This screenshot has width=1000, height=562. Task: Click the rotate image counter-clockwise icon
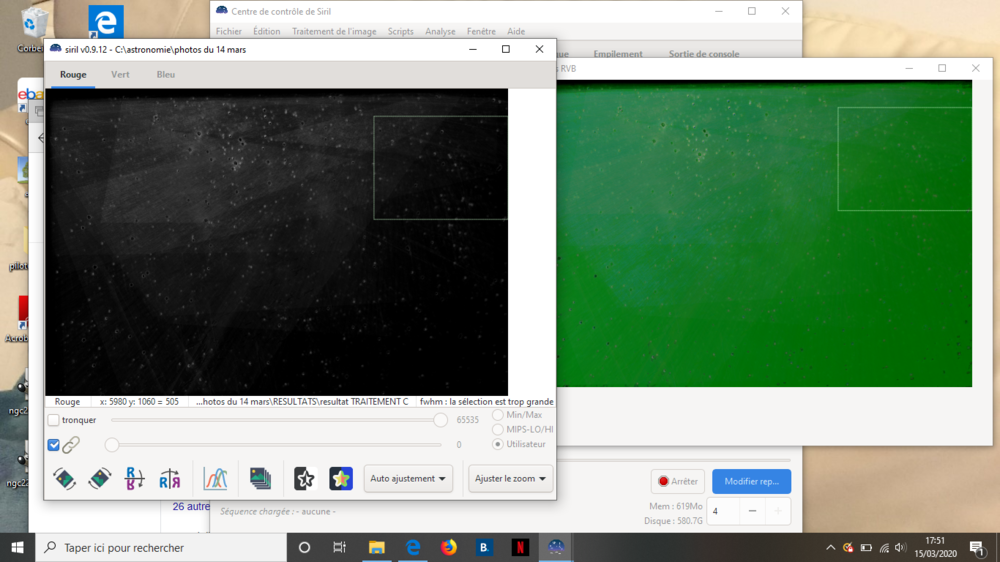64,478
